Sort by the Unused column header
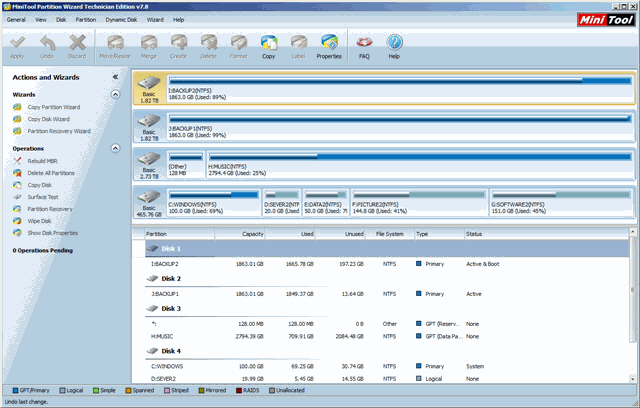This screenshot has height=408, width=640. point(340,234)
